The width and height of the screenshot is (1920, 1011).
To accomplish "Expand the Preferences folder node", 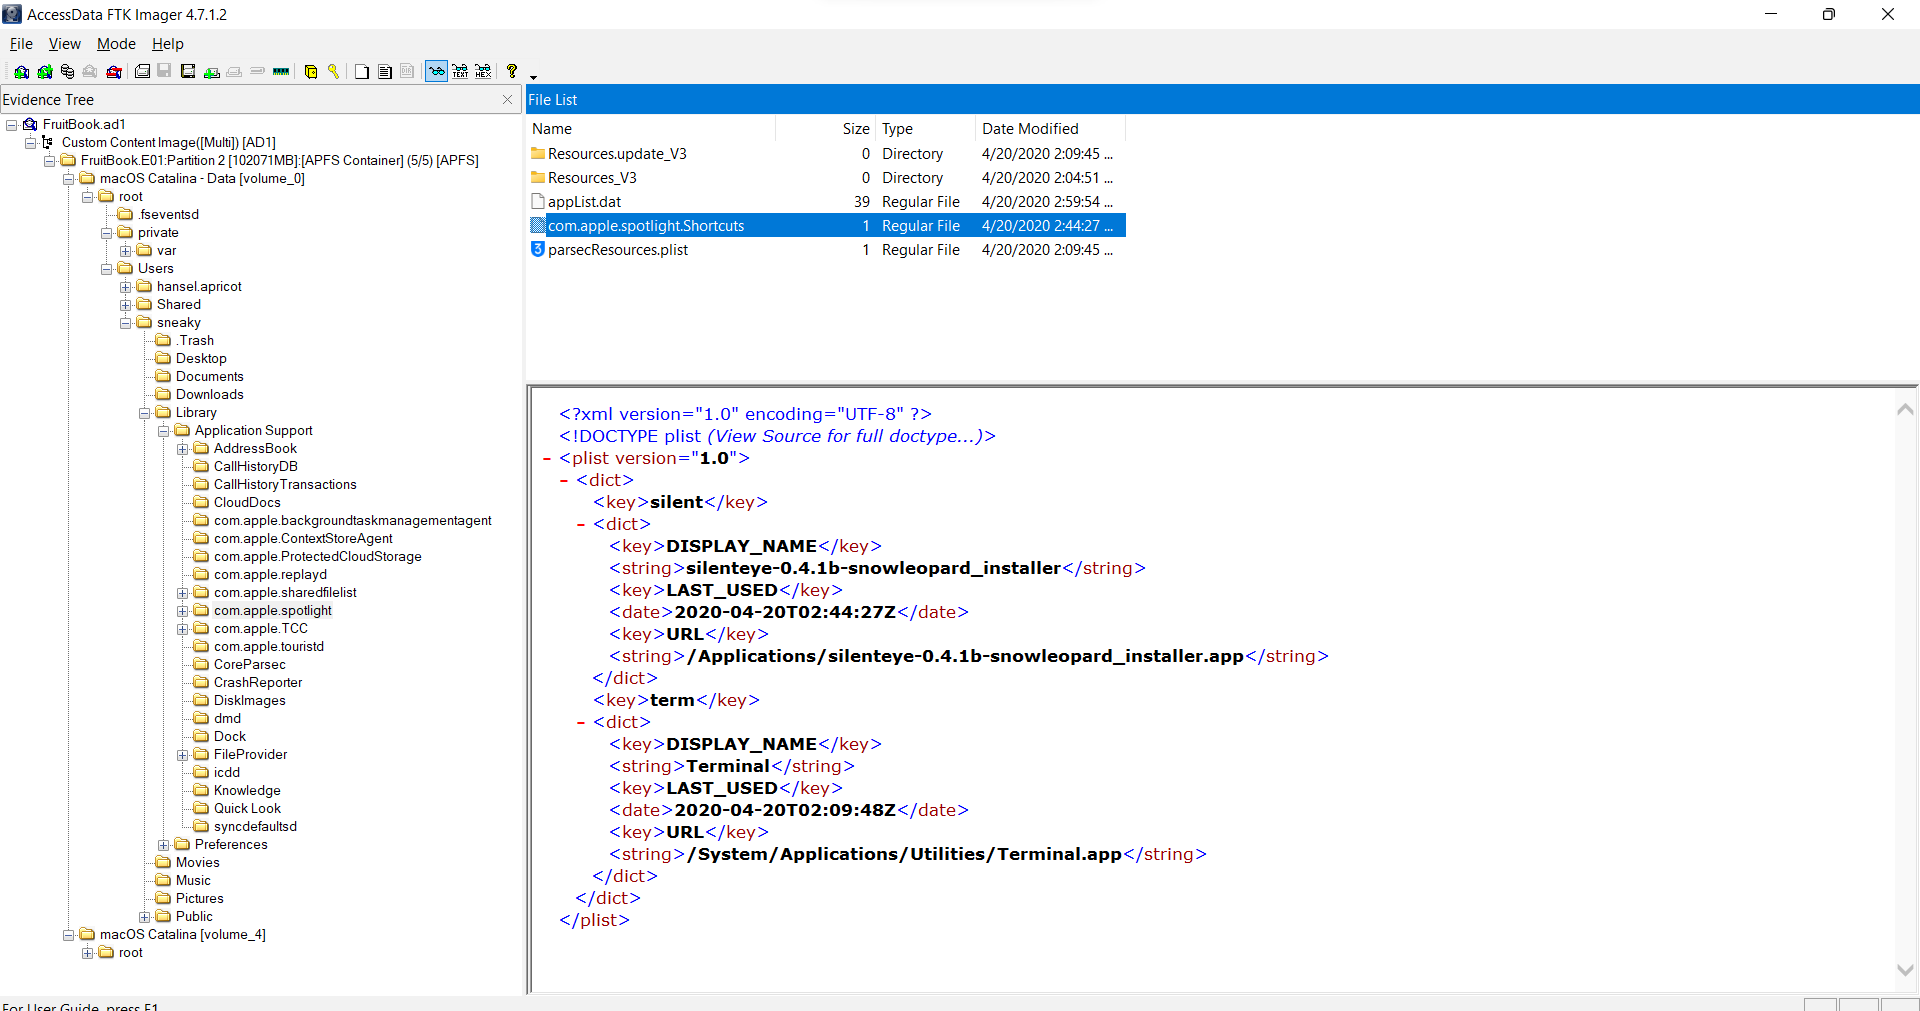I will 164,845.
